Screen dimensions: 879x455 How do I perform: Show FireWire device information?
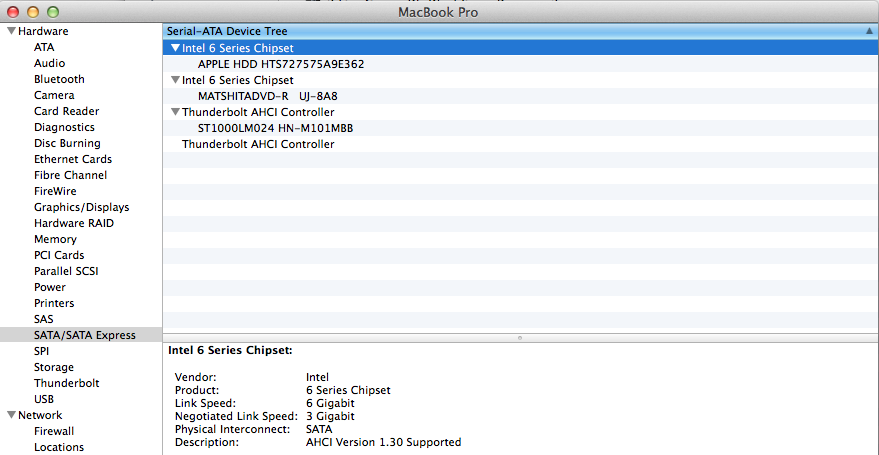tap(55, 191)
